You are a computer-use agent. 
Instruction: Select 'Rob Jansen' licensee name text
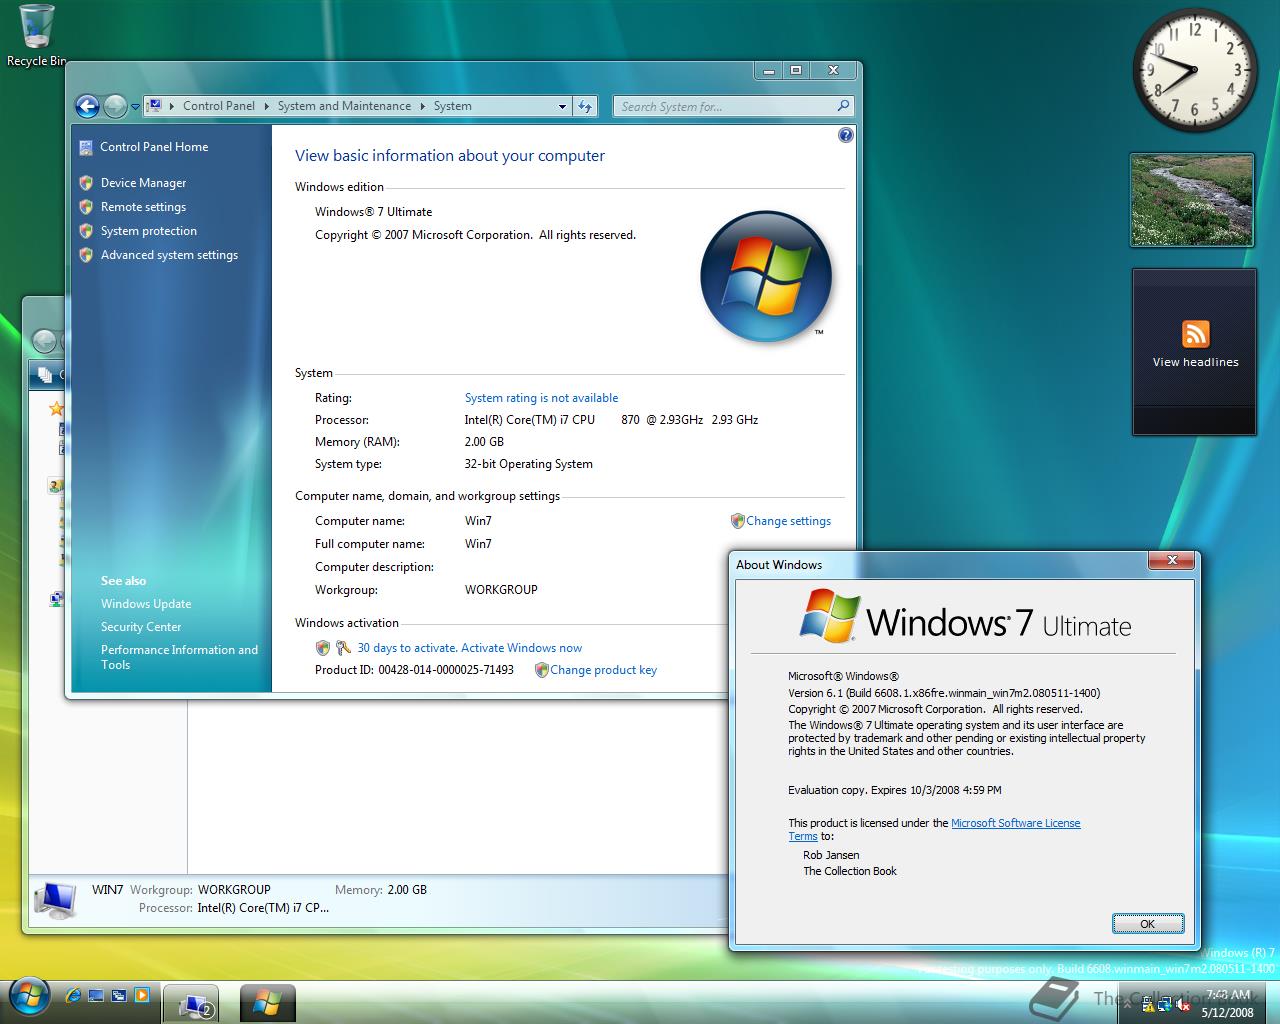click(x=831, y=855)
